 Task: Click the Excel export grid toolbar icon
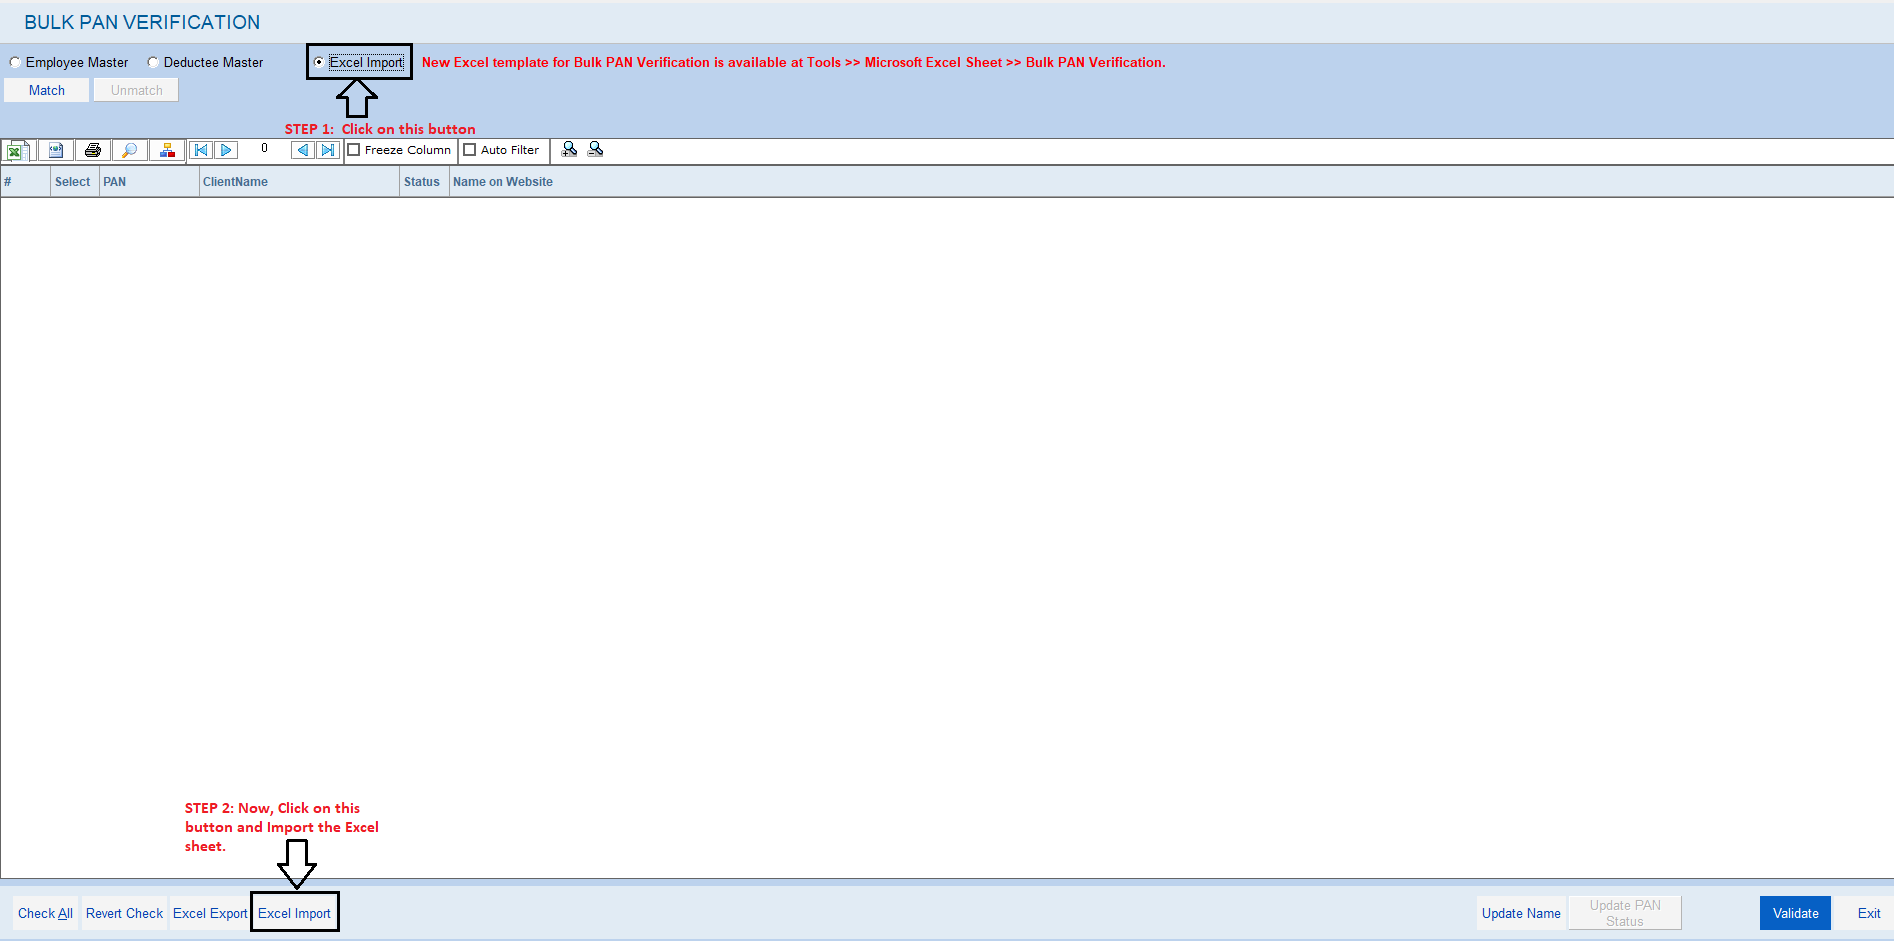(18, 151)
